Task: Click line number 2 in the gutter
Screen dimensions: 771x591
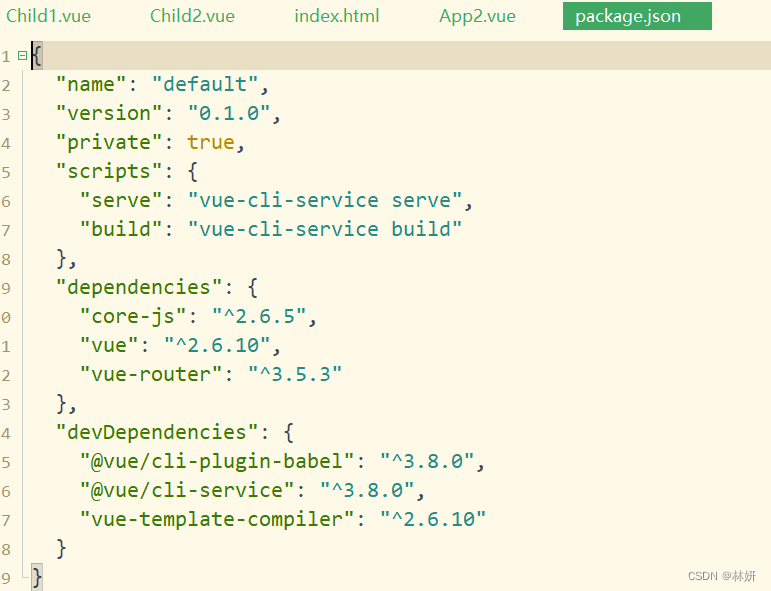Action: [6, 85]
